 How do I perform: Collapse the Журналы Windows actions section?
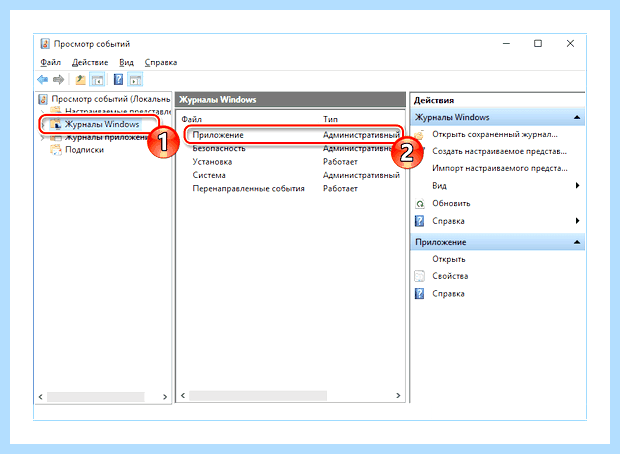pos(577,117)
